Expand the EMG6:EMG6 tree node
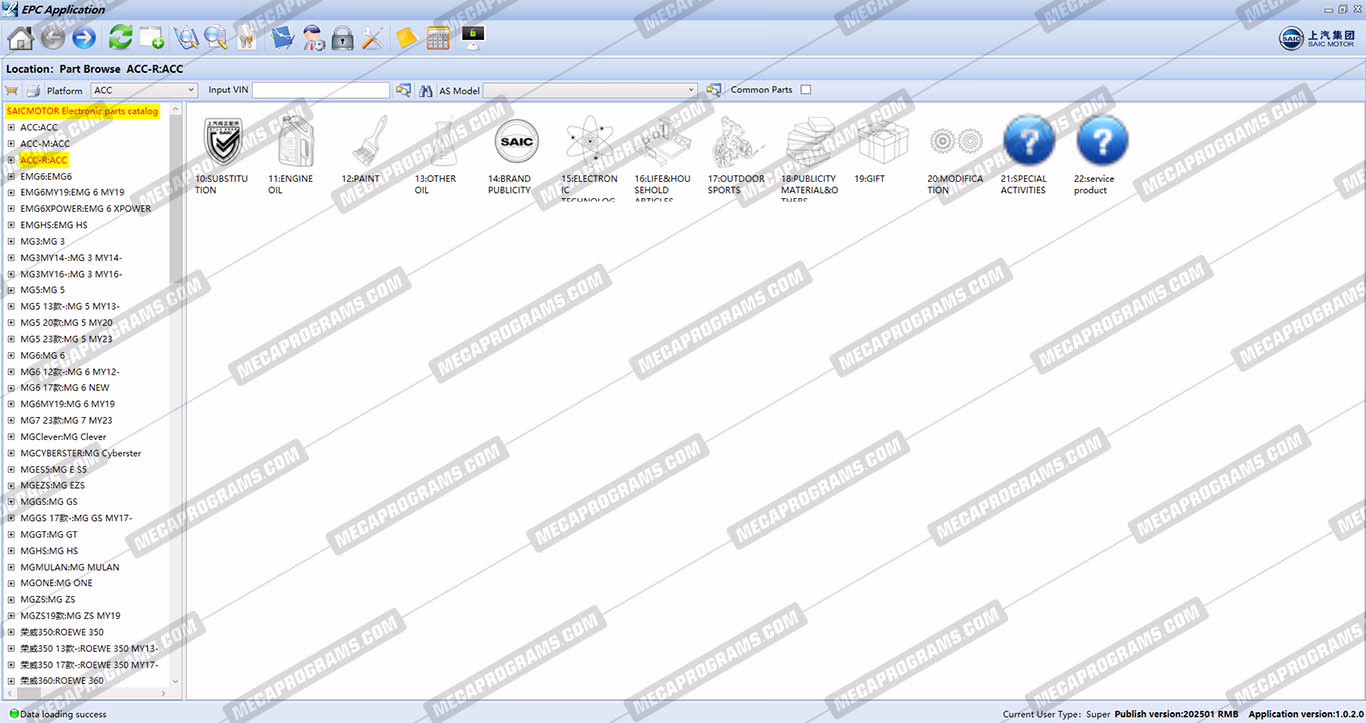 11,176
